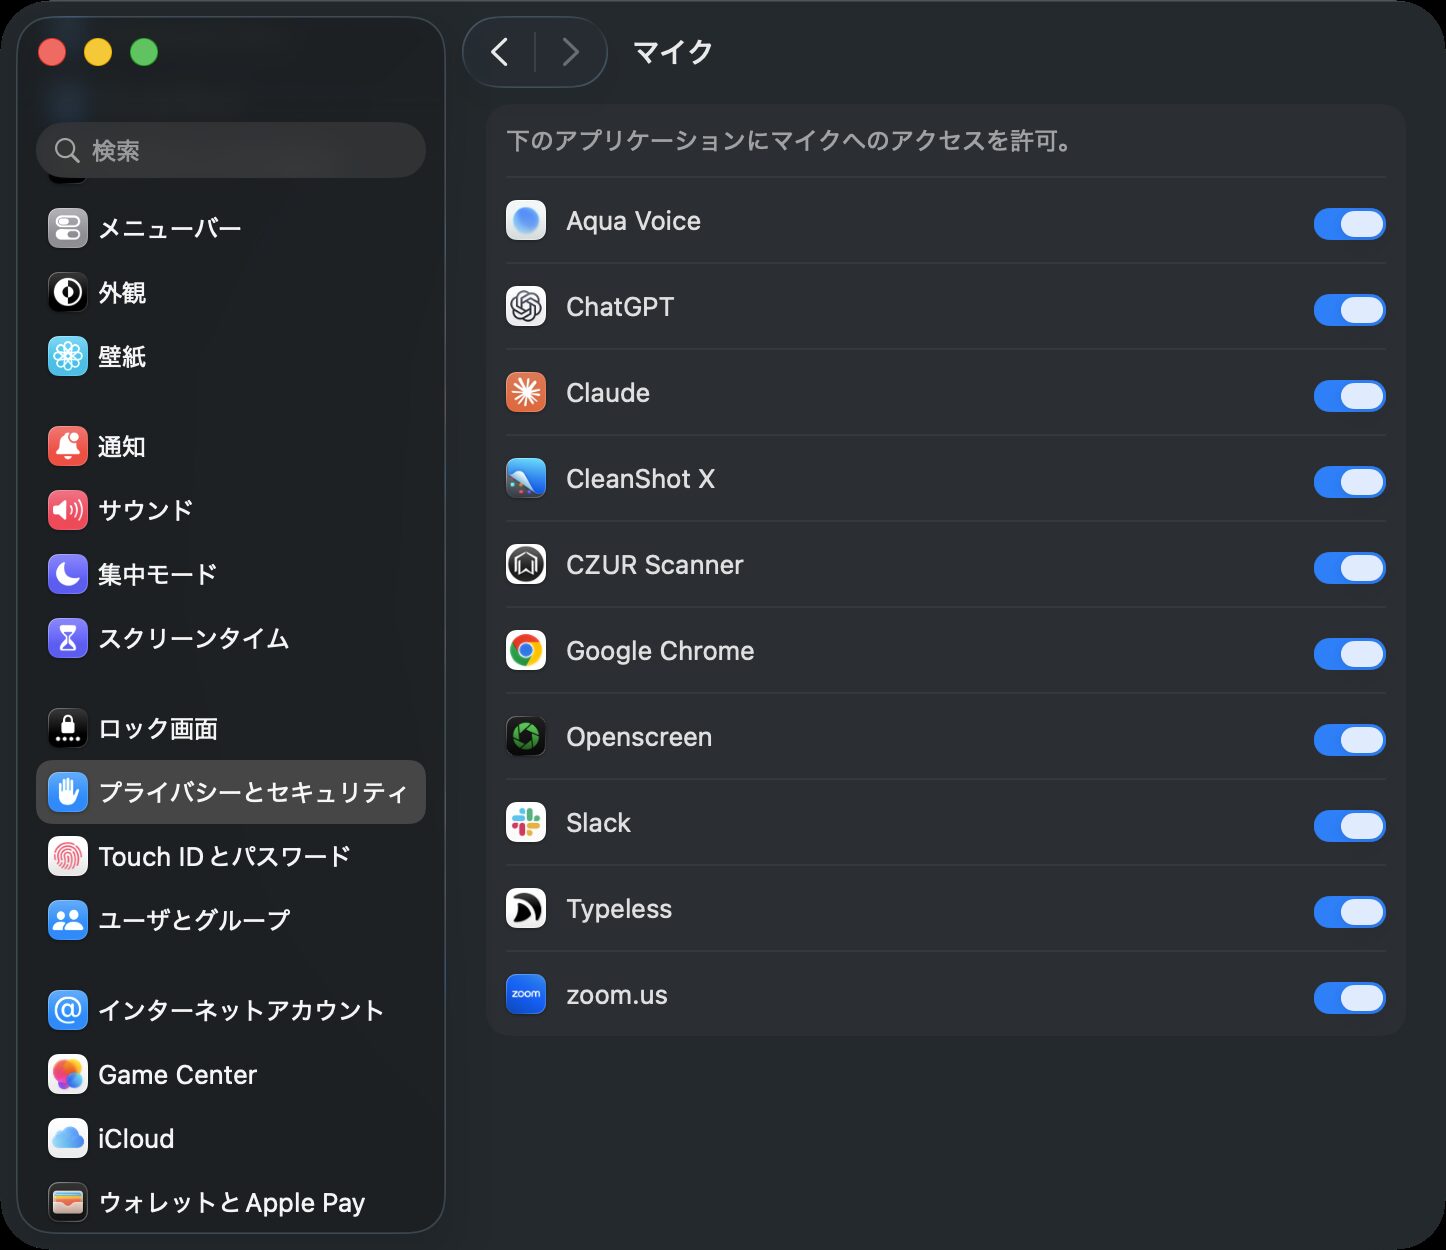Open 通知 settings
Screen dimensions: 1446x1250
click(231, 446)
